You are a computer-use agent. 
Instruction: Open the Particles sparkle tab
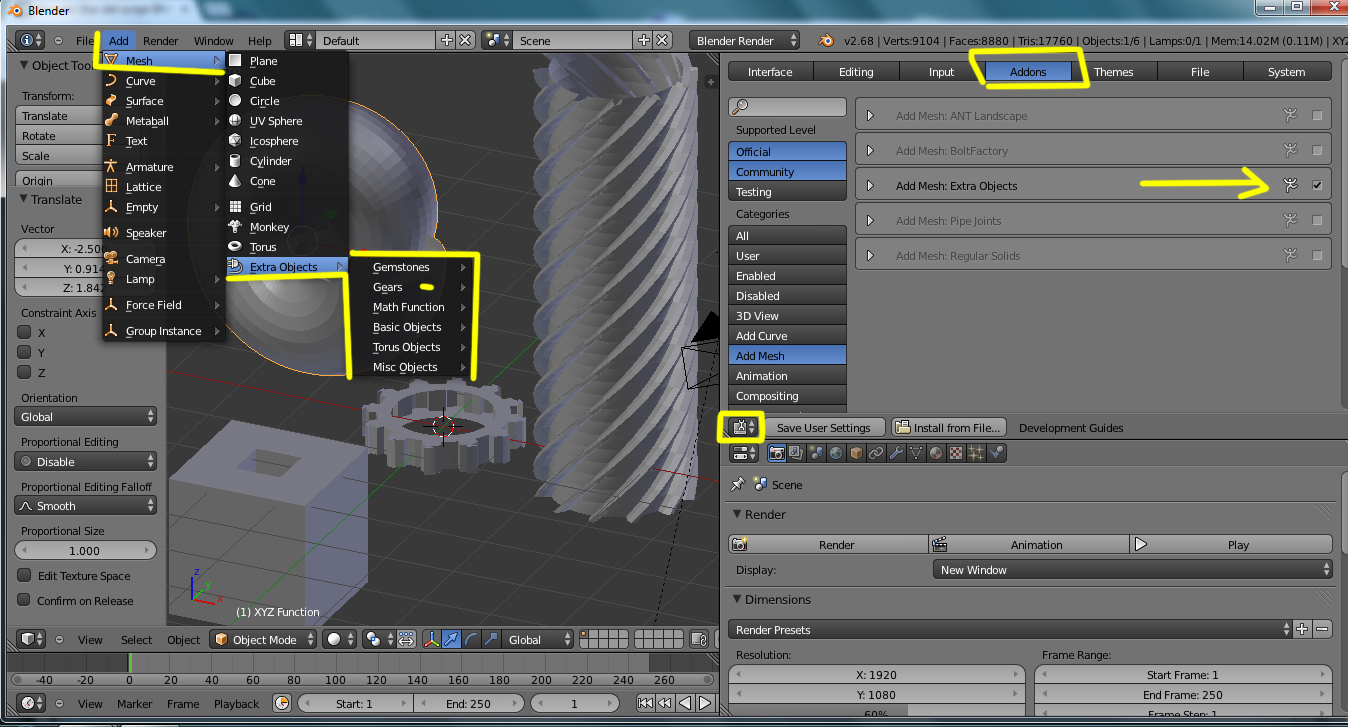[x=976, y=453]
